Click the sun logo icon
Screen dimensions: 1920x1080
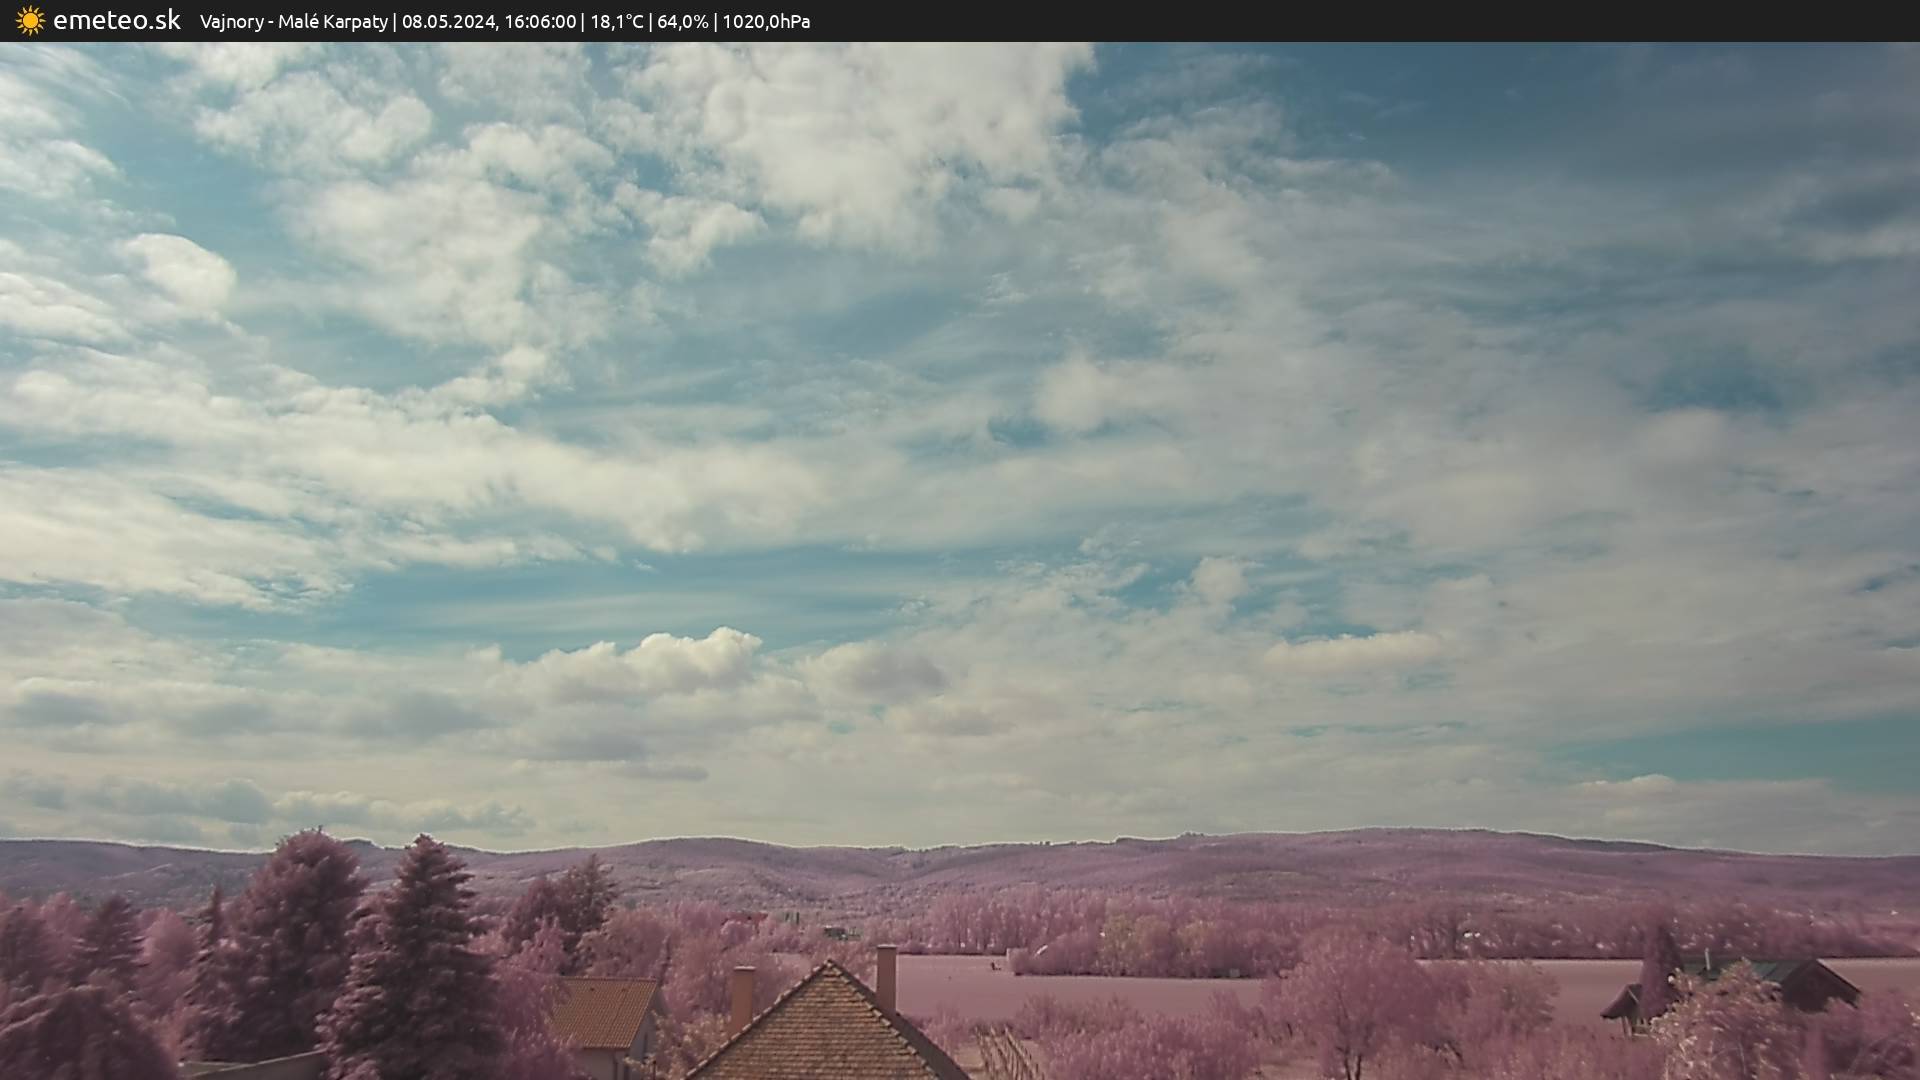click(x=30, y=21)
